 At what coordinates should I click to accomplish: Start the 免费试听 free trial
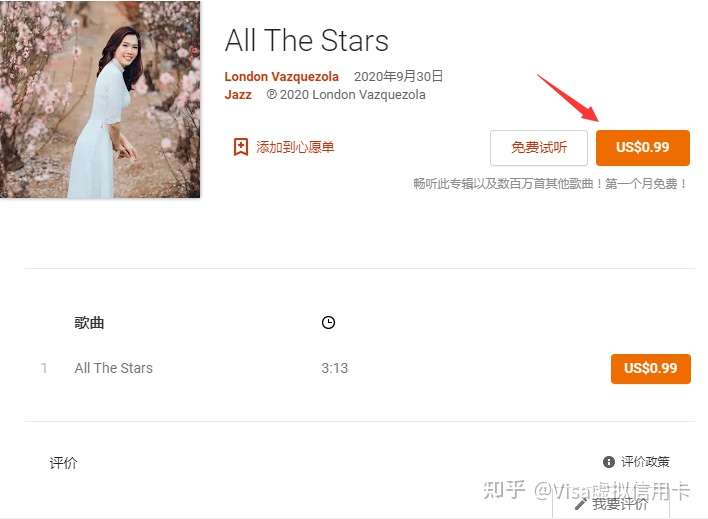[539, 148]
